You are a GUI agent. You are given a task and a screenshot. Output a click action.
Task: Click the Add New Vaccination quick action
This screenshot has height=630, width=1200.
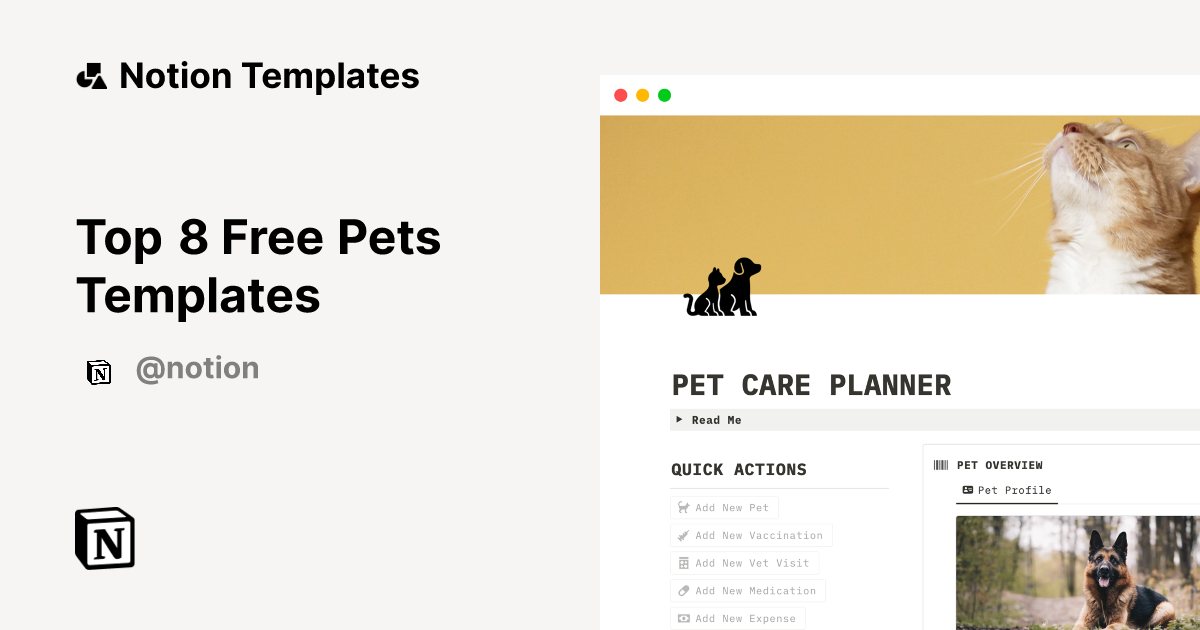[751, 535]
